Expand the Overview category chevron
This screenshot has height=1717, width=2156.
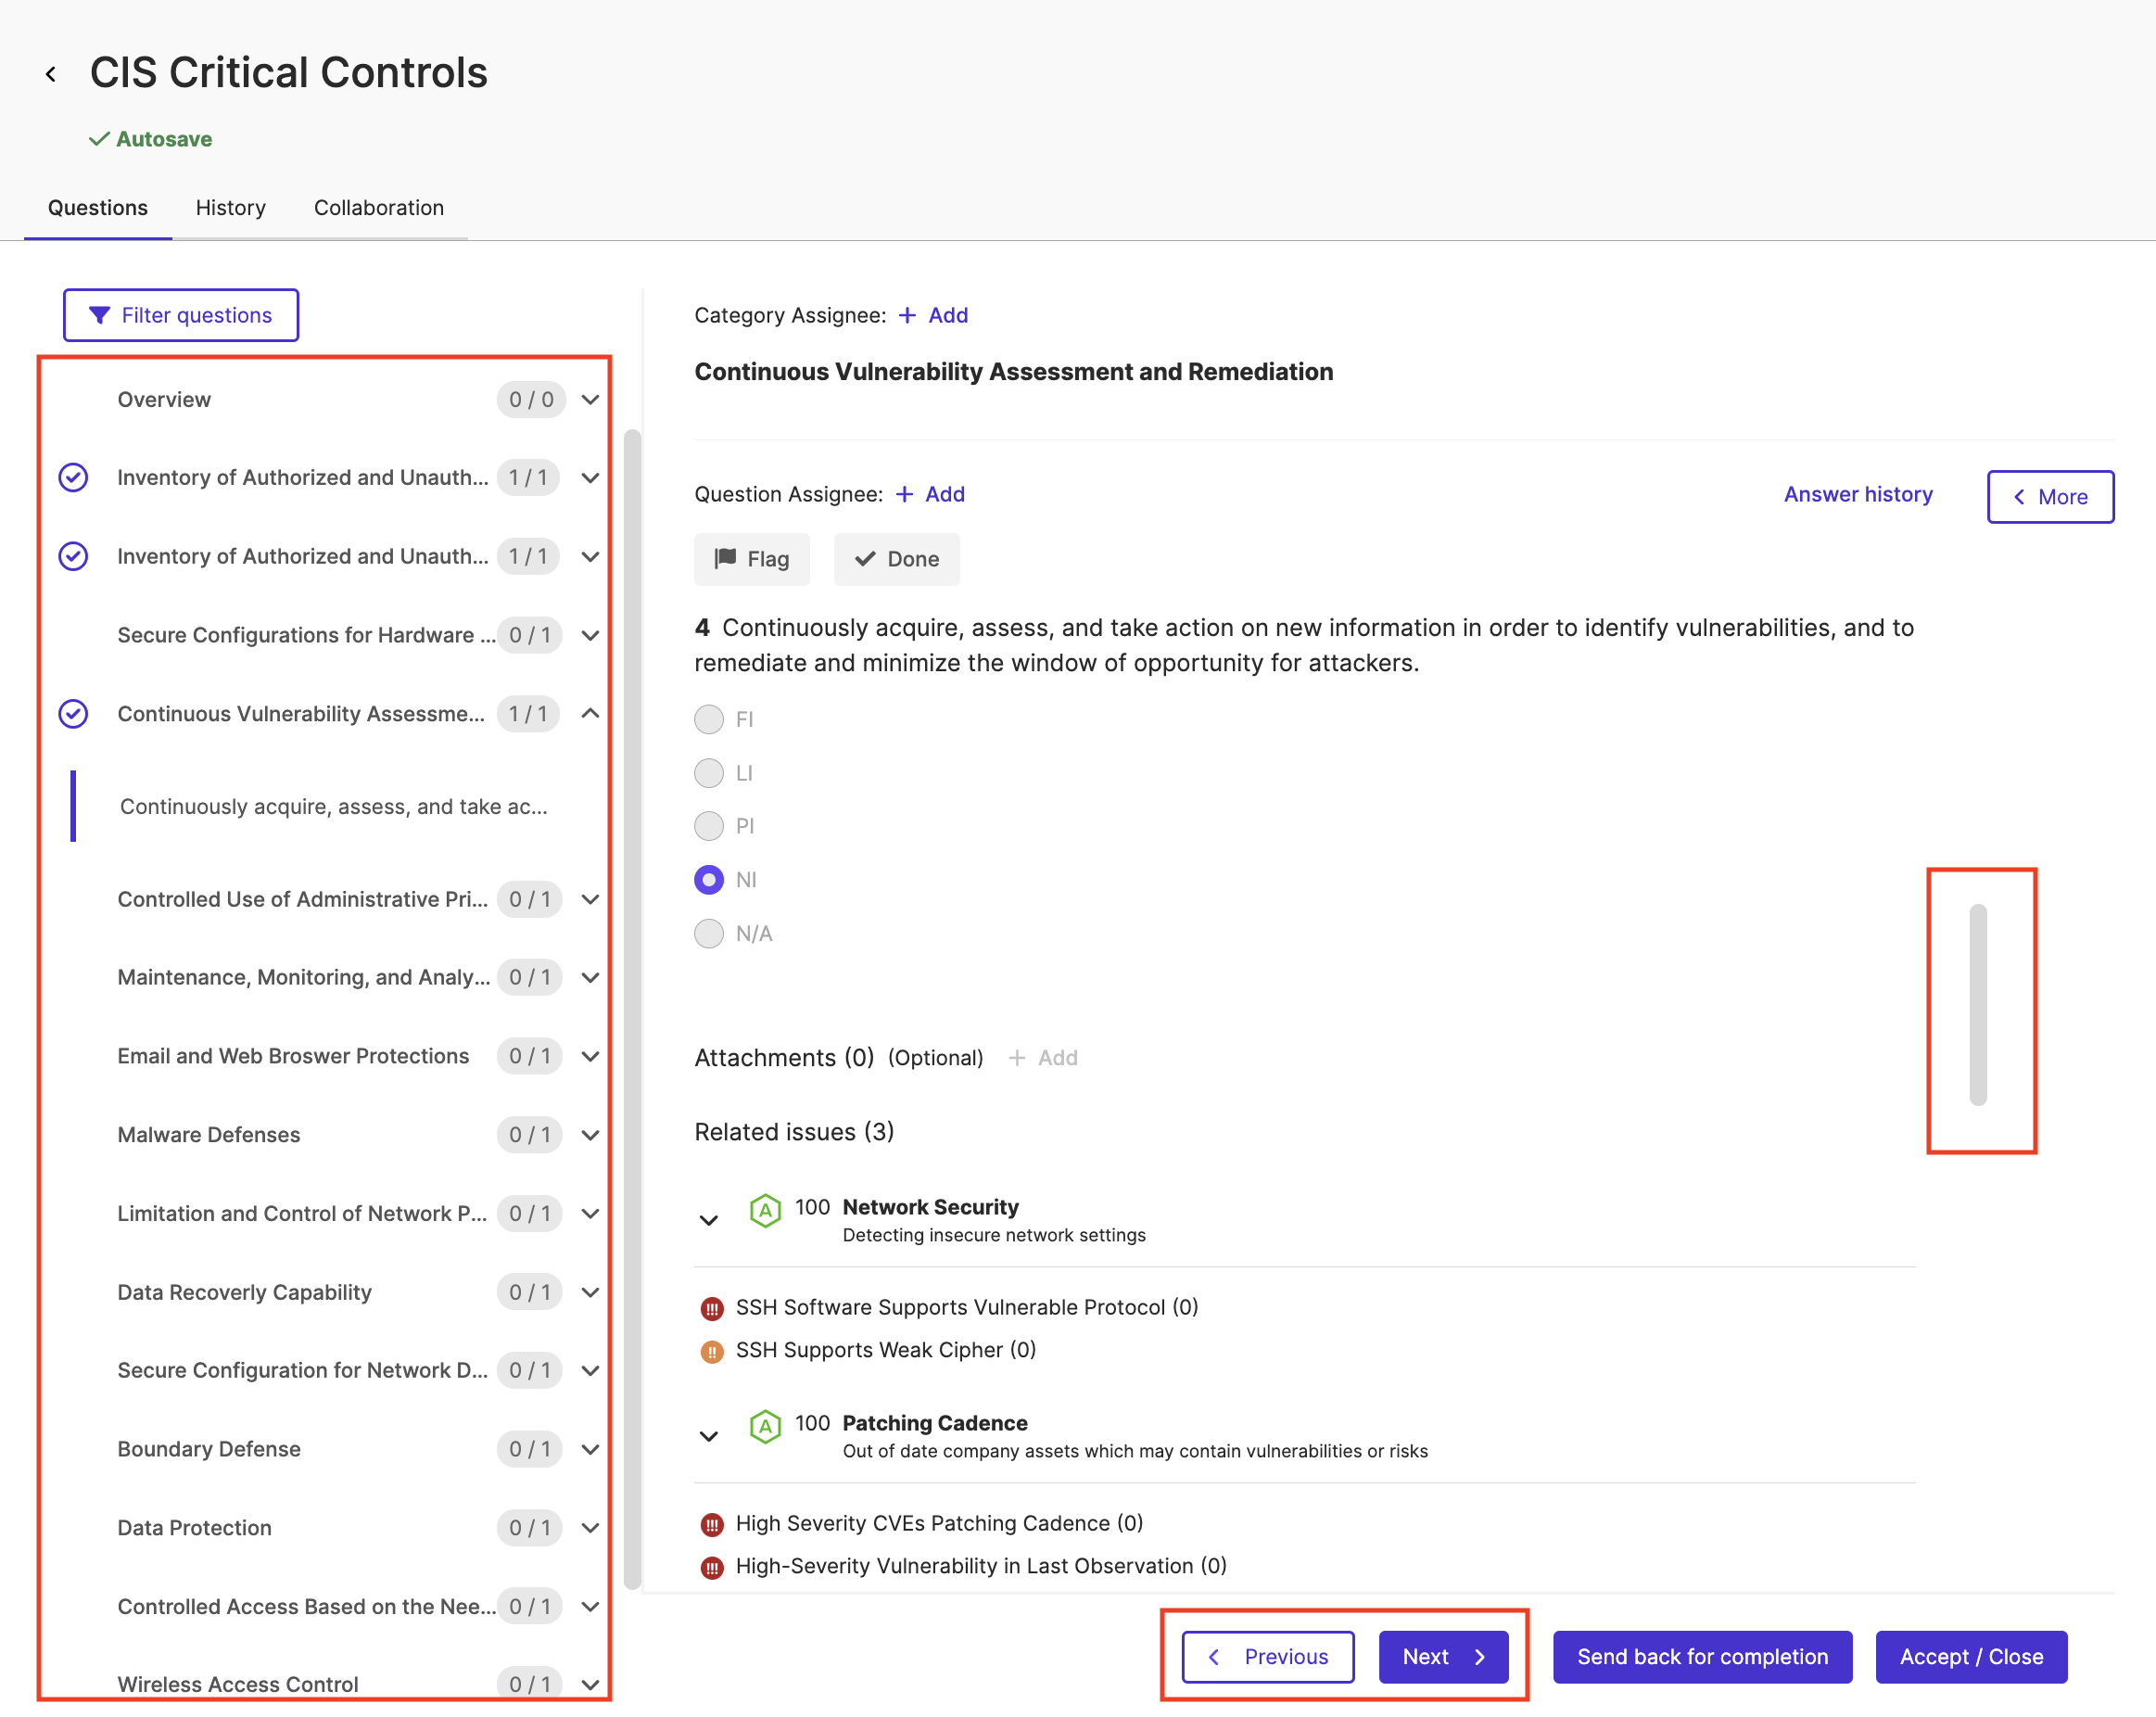pyautogui.click(x=591, y=400)
